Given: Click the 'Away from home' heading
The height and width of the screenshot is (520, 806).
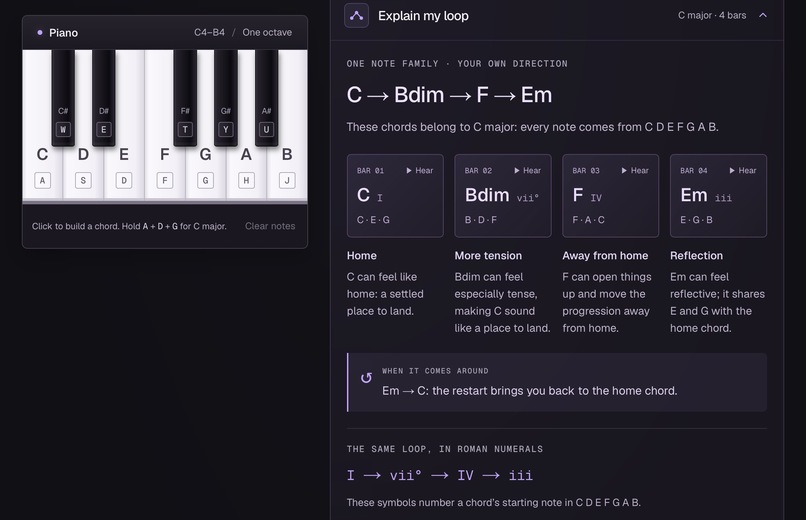Looking at the screenshot, I should click(605, 256).
